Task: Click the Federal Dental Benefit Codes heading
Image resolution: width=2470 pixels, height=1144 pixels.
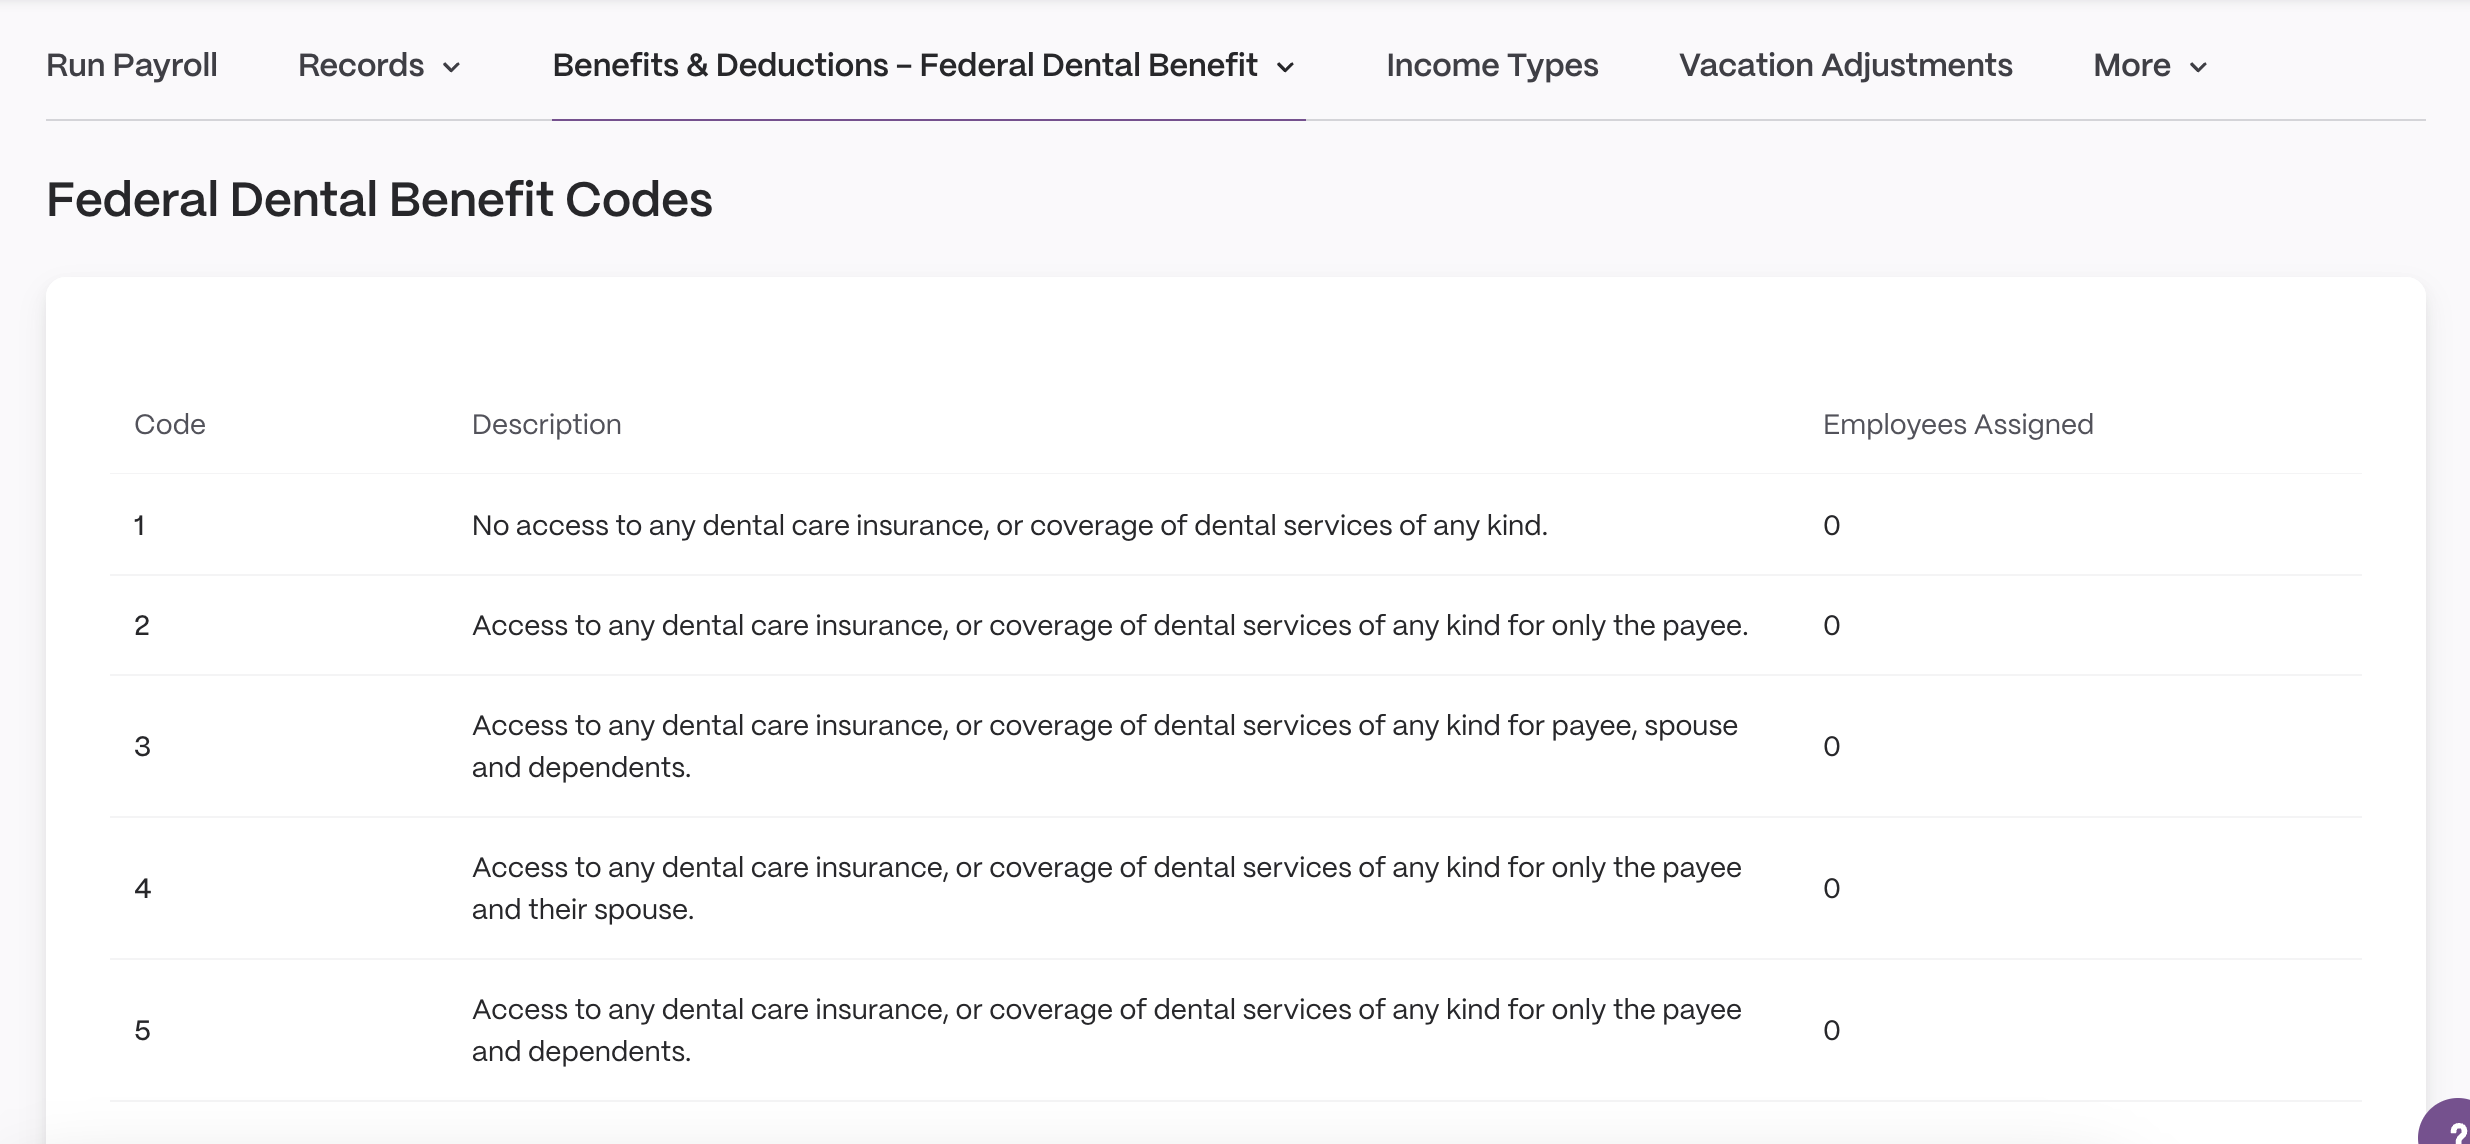Action: click(379, 199)
